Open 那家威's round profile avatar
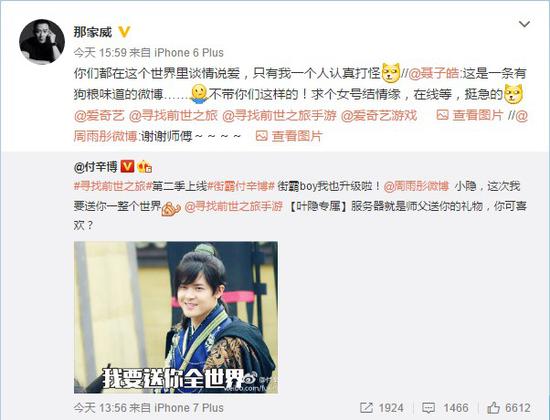The image size is (550, 420). pyautogui.click(x=42, y=42)
